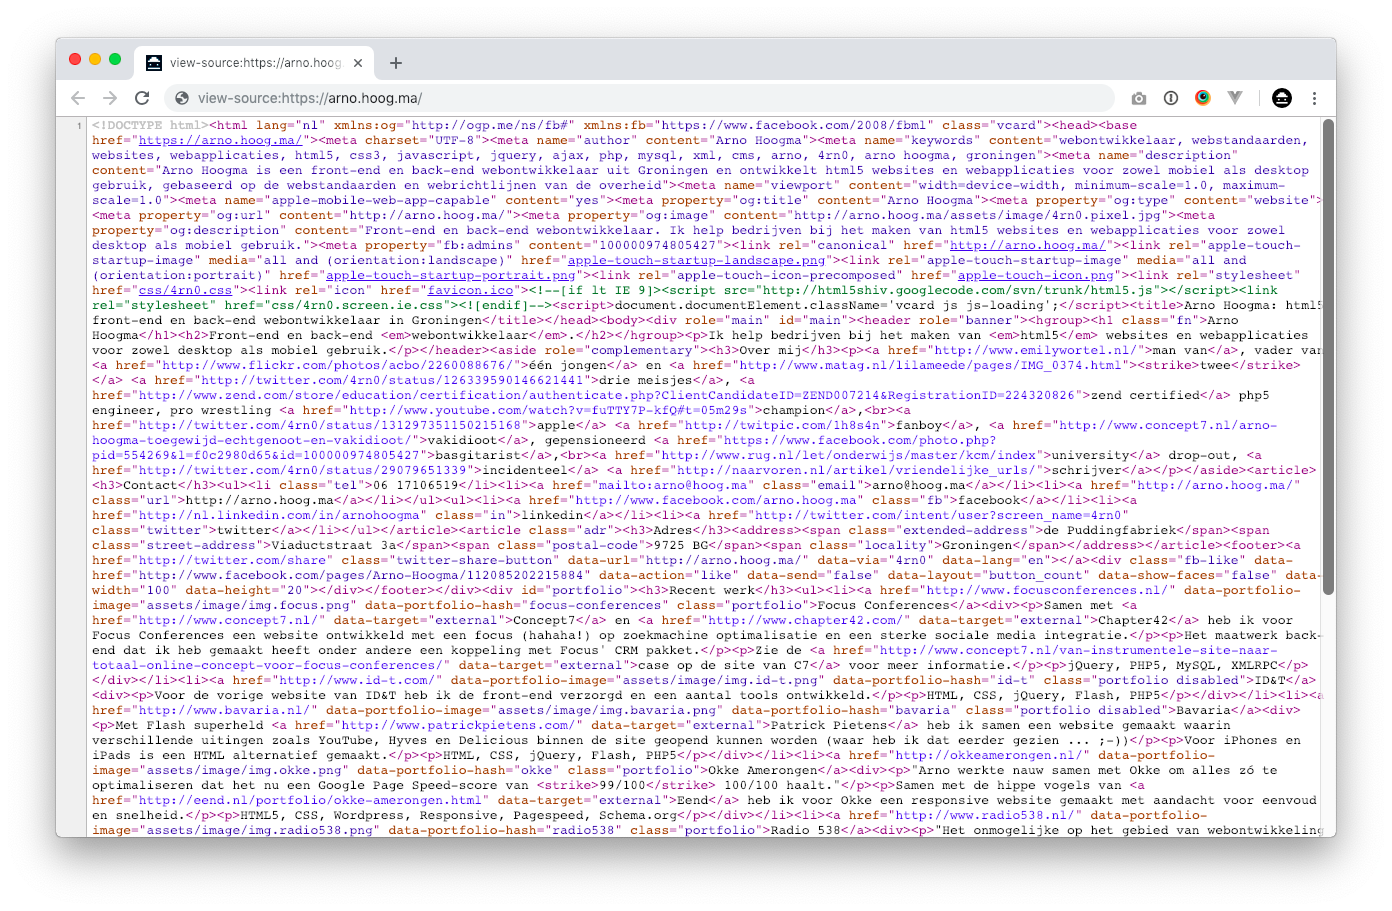Click the vertical scrollbar thumb
The image size is (1392, 911).
pyautogui.click(x=1329, y=357)
